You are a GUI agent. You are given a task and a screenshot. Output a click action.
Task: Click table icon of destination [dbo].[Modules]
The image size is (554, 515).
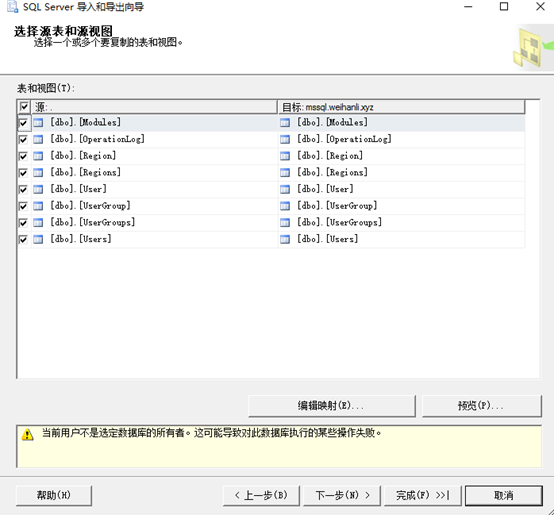[285, 123]
